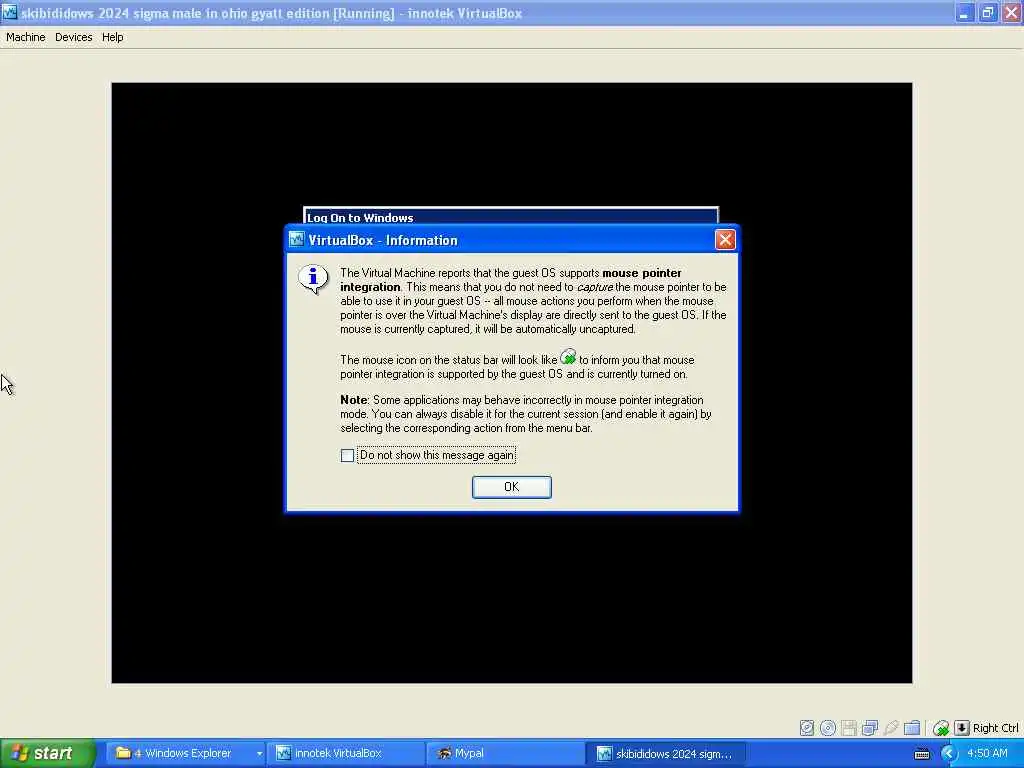Switch to innotek VirtualBox taskbar window
The height and width of the screenshot is (768, 1024).
coord(345,753)
